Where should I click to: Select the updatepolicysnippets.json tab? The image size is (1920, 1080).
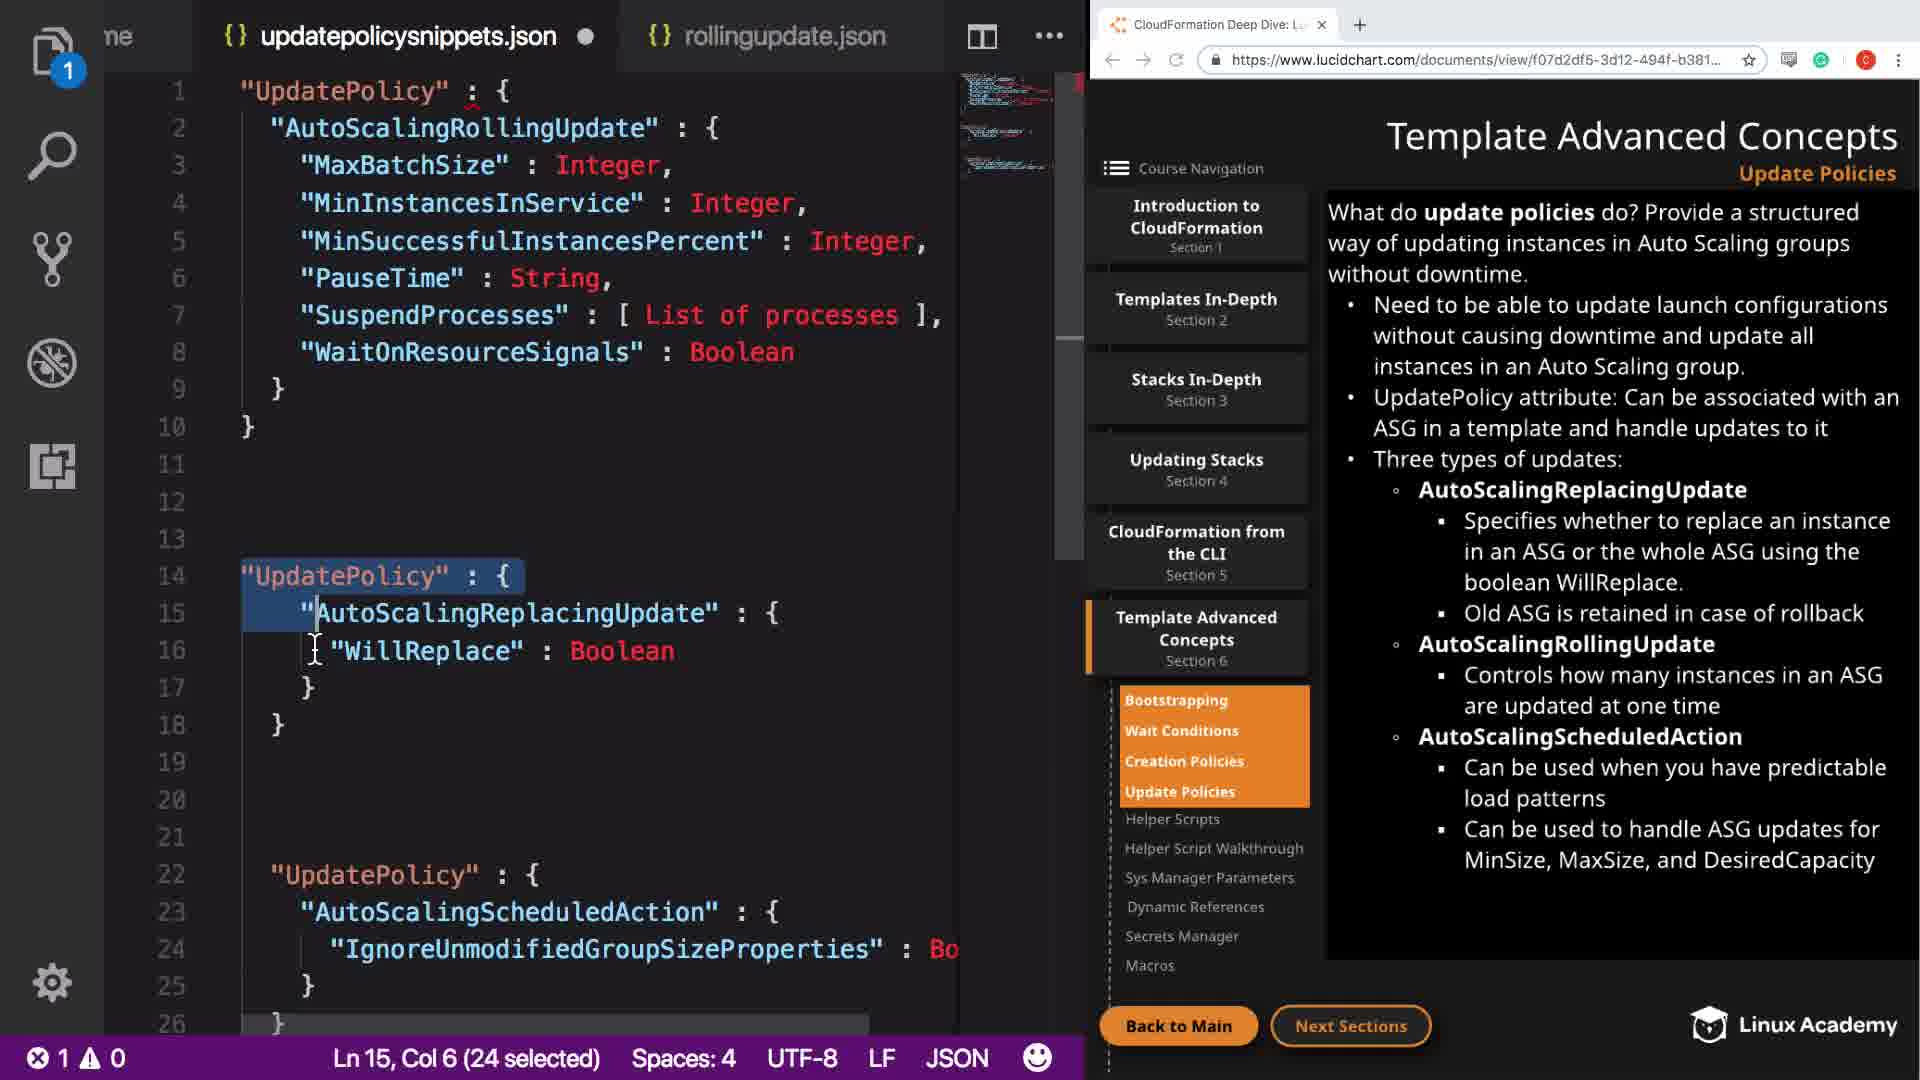point(407,36)
